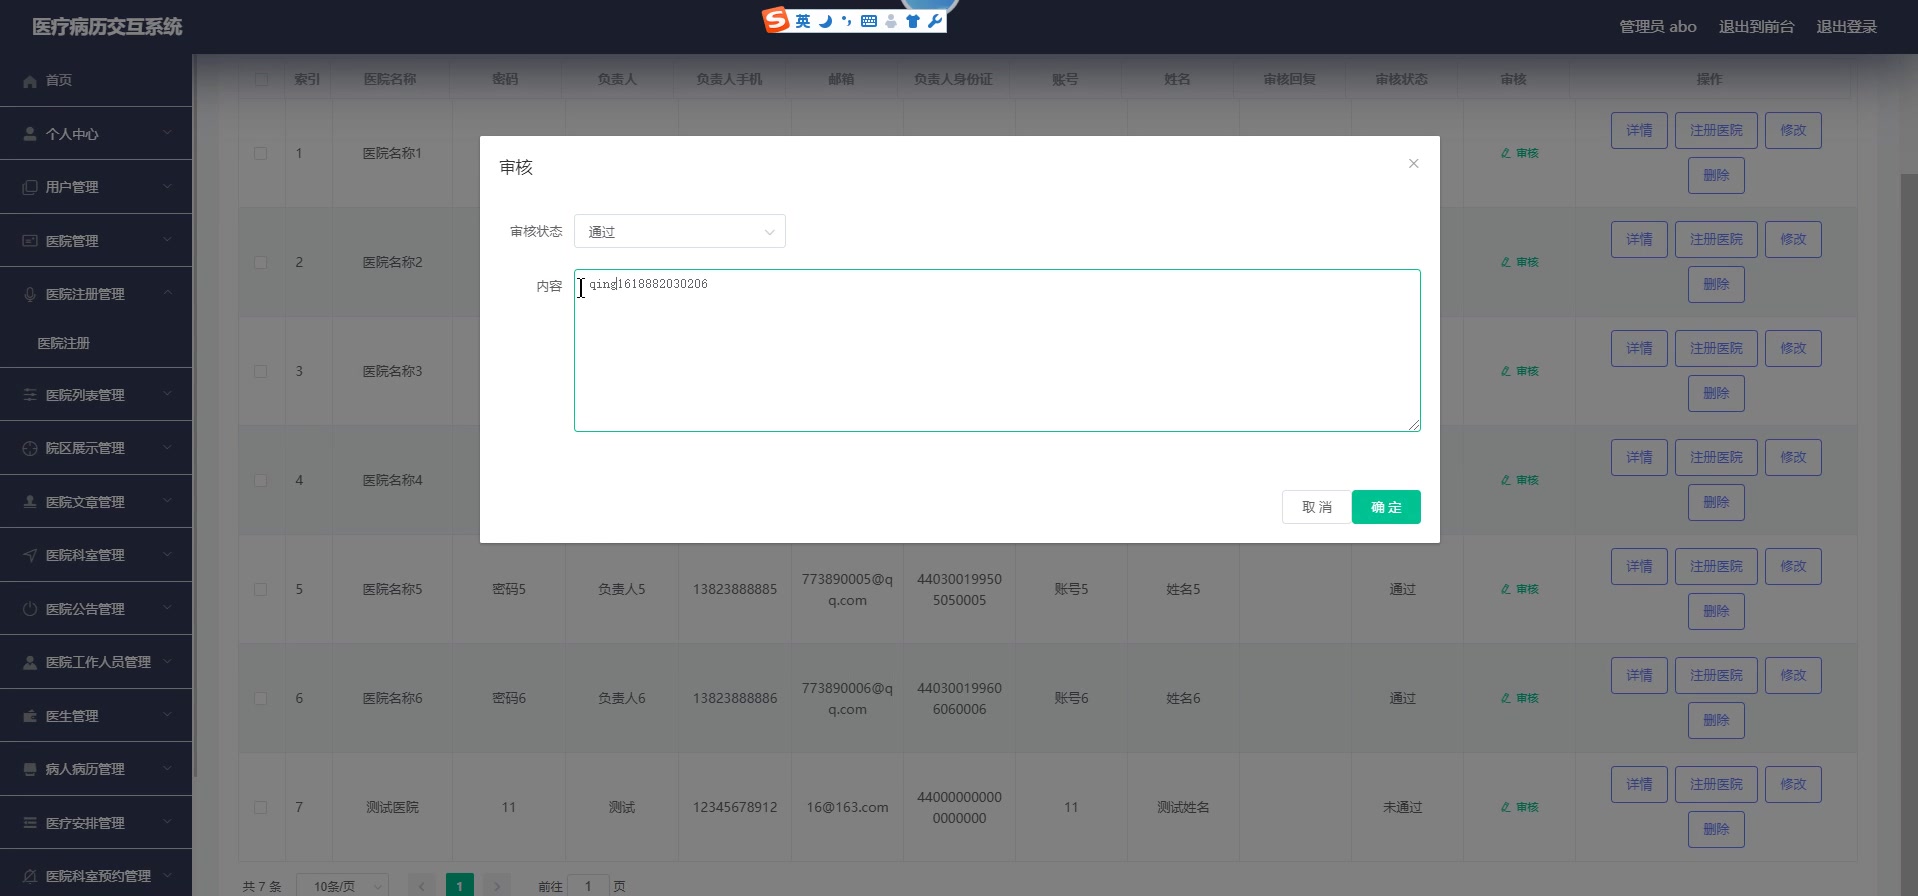Click the person icon for 个人中心
Screen dimensions: 1918x896
click(30, 134)
